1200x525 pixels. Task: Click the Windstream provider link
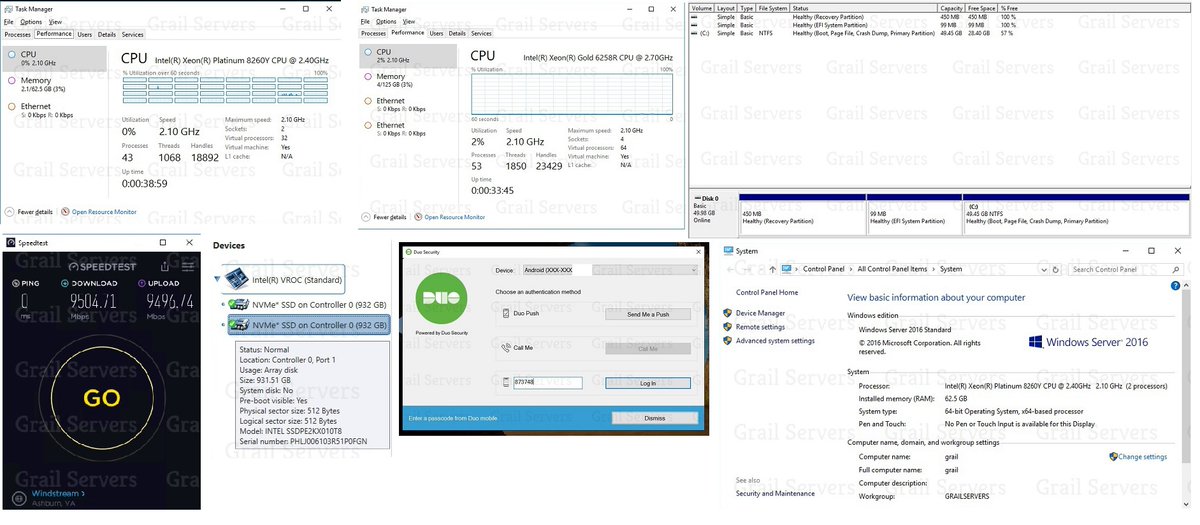click(59, 493)
